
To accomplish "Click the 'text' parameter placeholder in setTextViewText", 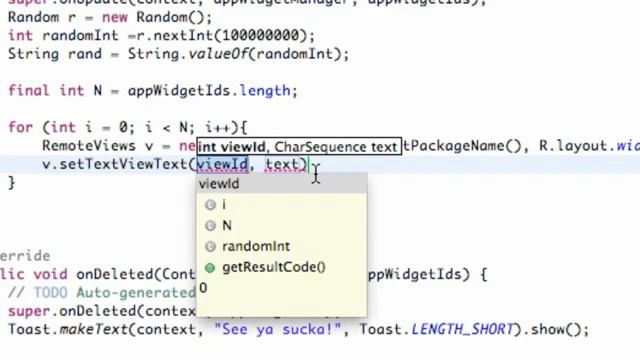I will (282, 164).
